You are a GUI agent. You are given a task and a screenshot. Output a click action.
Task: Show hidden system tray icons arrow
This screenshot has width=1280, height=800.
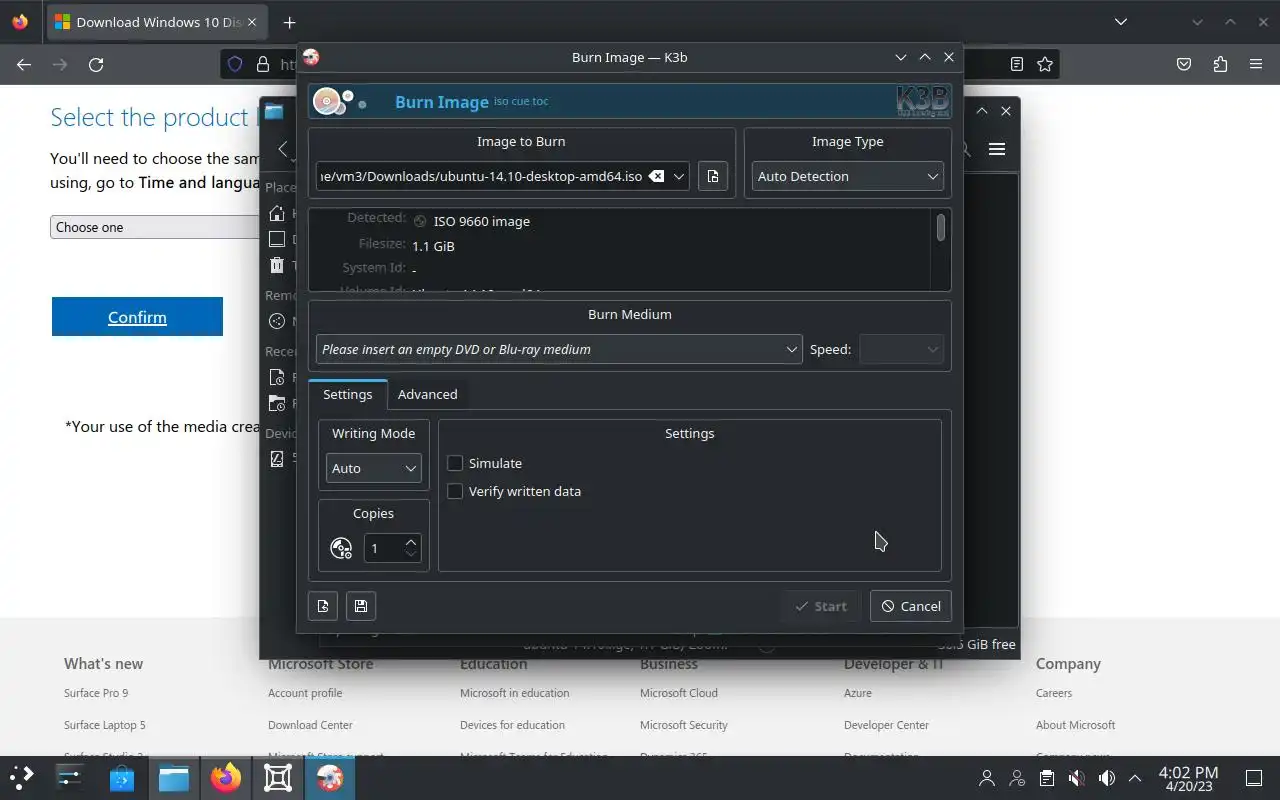click(1135, 778)
